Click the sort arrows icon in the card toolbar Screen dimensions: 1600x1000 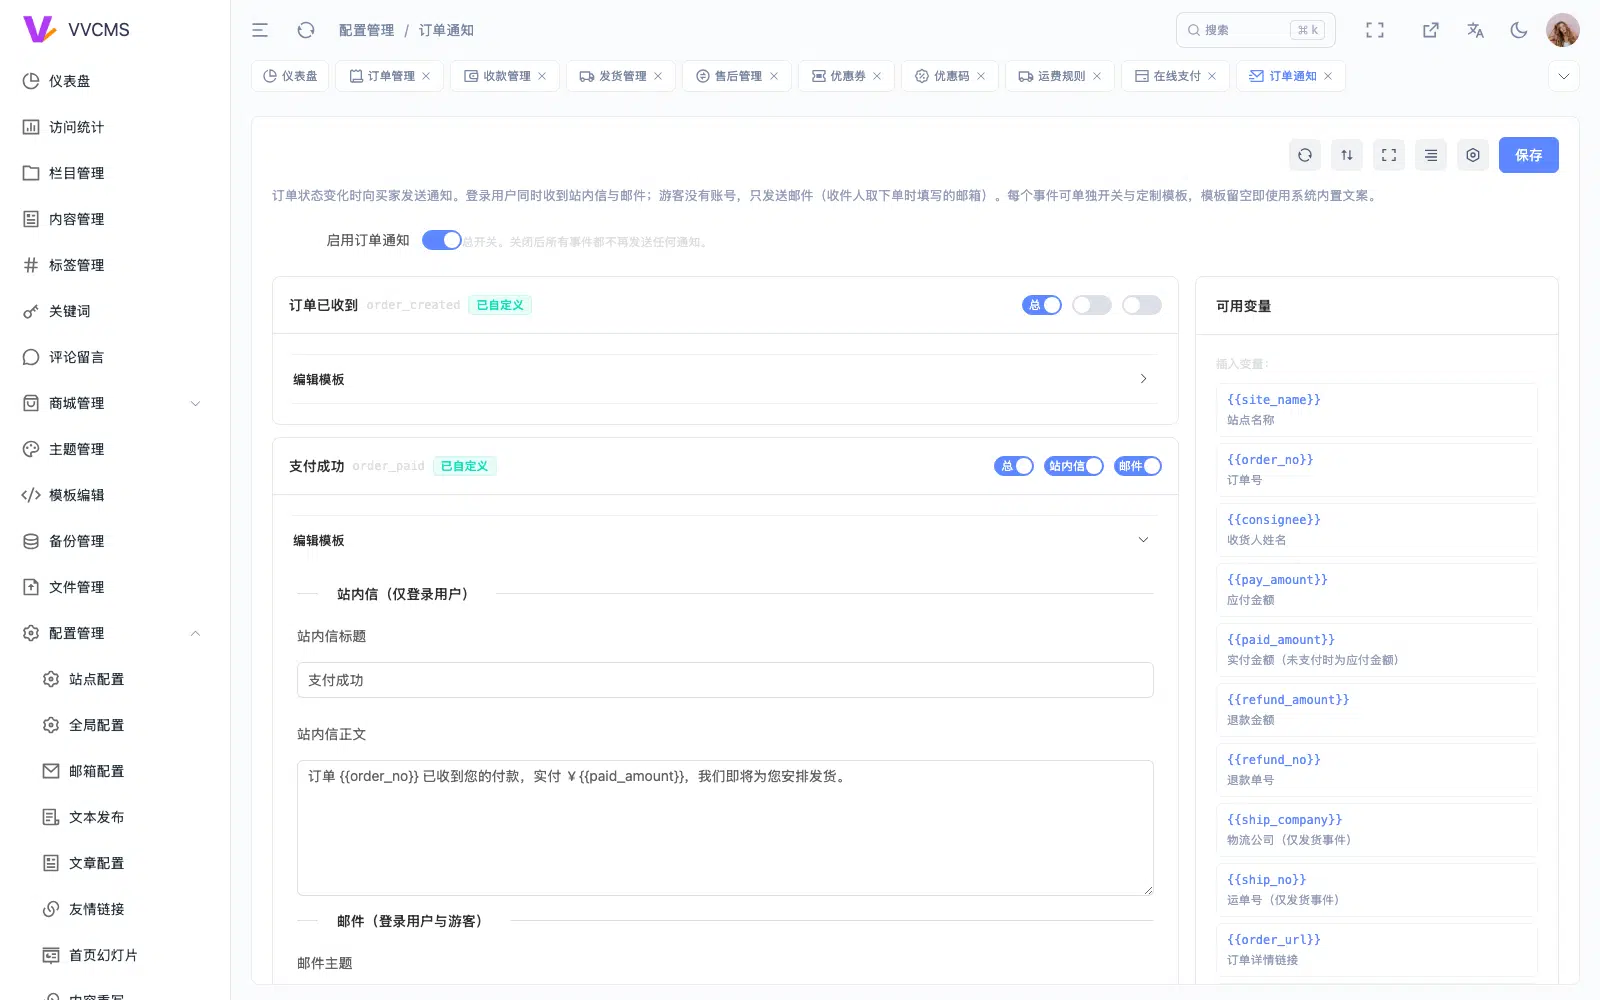pyautogui.click(x=1347, y=155)
